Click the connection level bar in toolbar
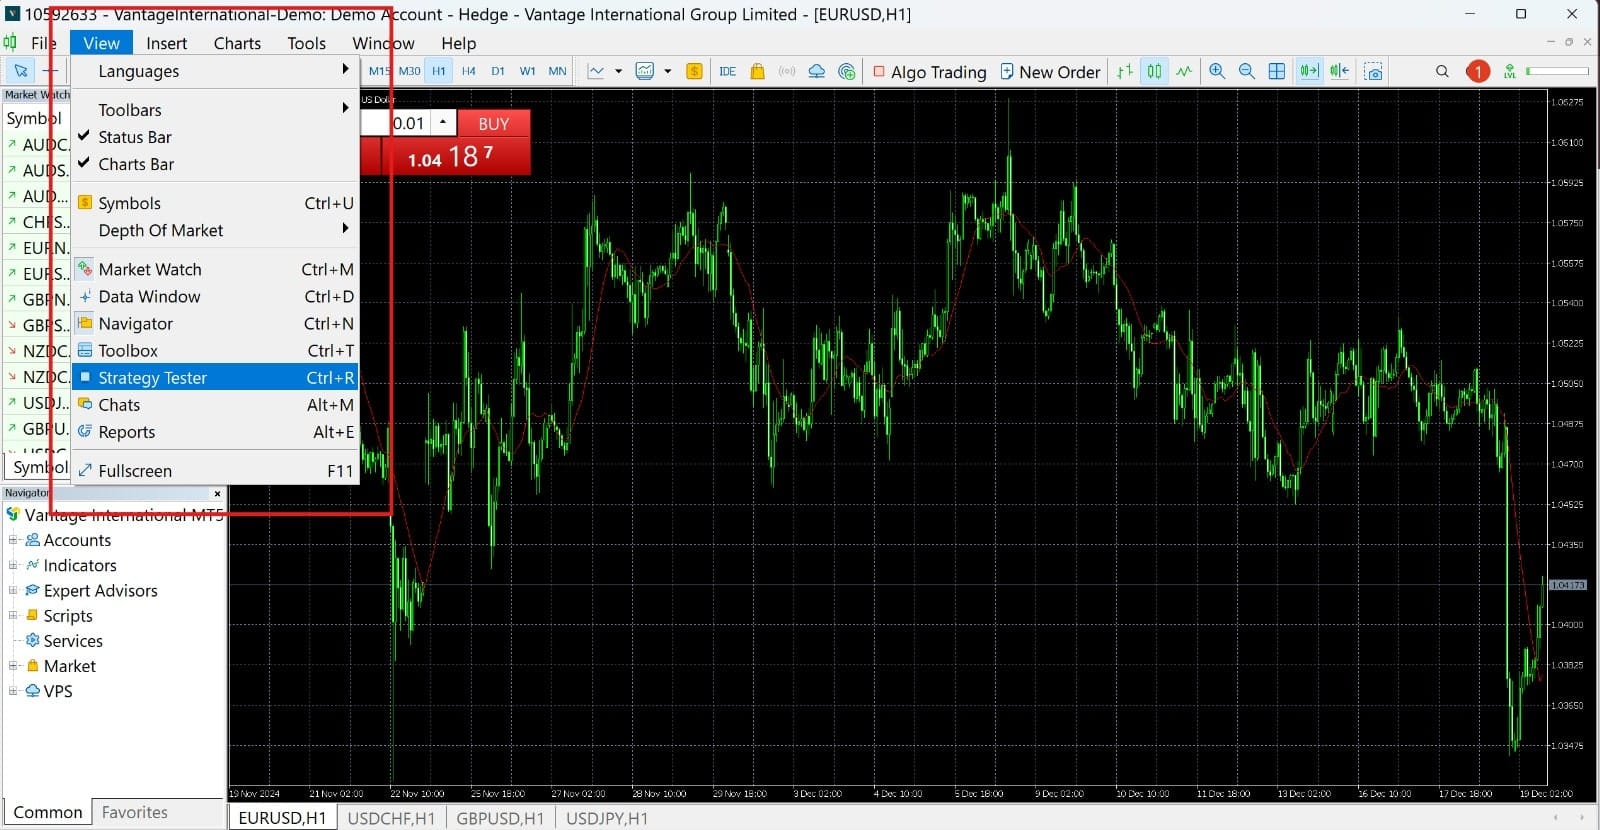 [1557, 71]
